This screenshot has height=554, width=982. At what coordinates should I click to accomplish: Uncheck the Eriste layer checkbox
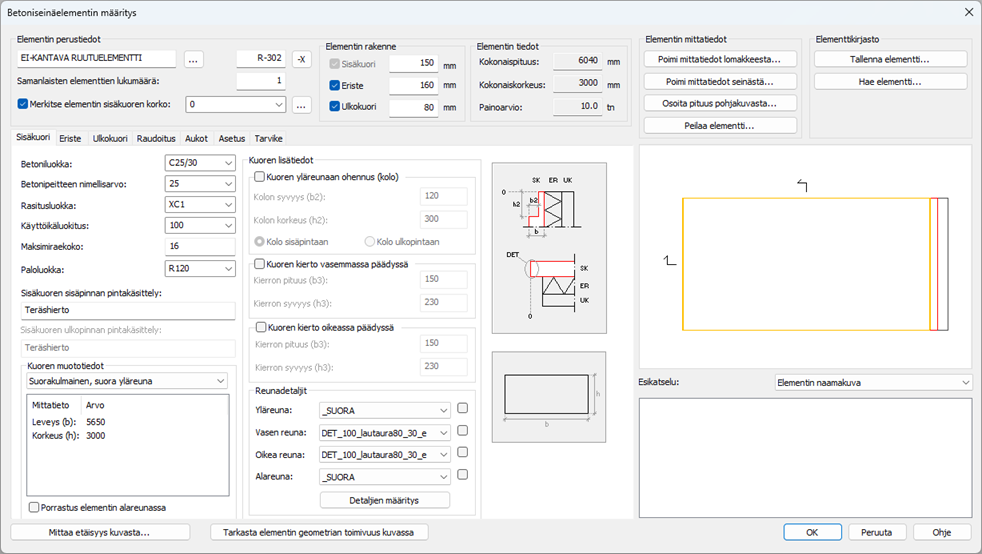tap(335, 85)
